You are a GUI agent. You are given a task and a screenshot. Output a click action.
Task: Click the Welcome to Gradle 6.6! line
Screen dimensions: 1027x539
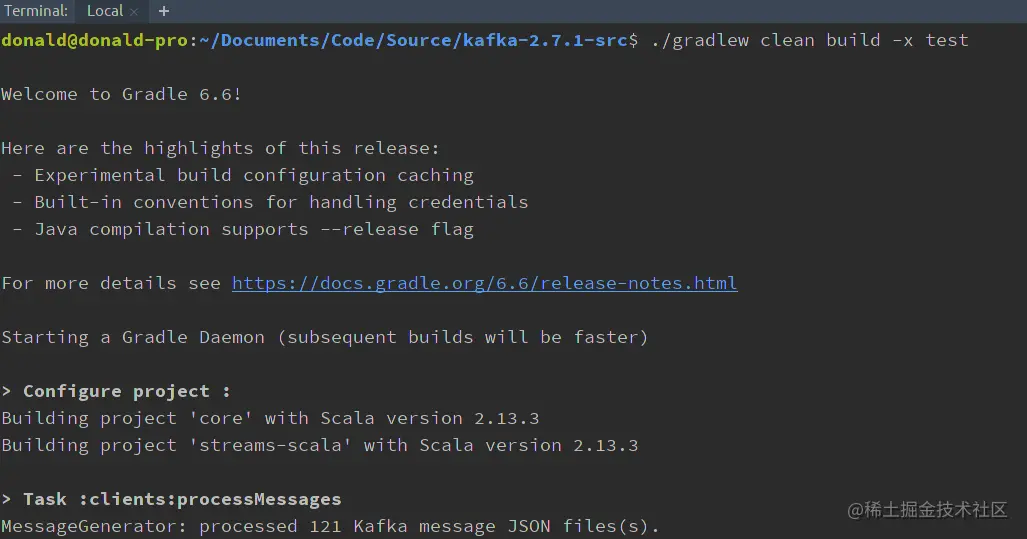click(x=122, y=94)
